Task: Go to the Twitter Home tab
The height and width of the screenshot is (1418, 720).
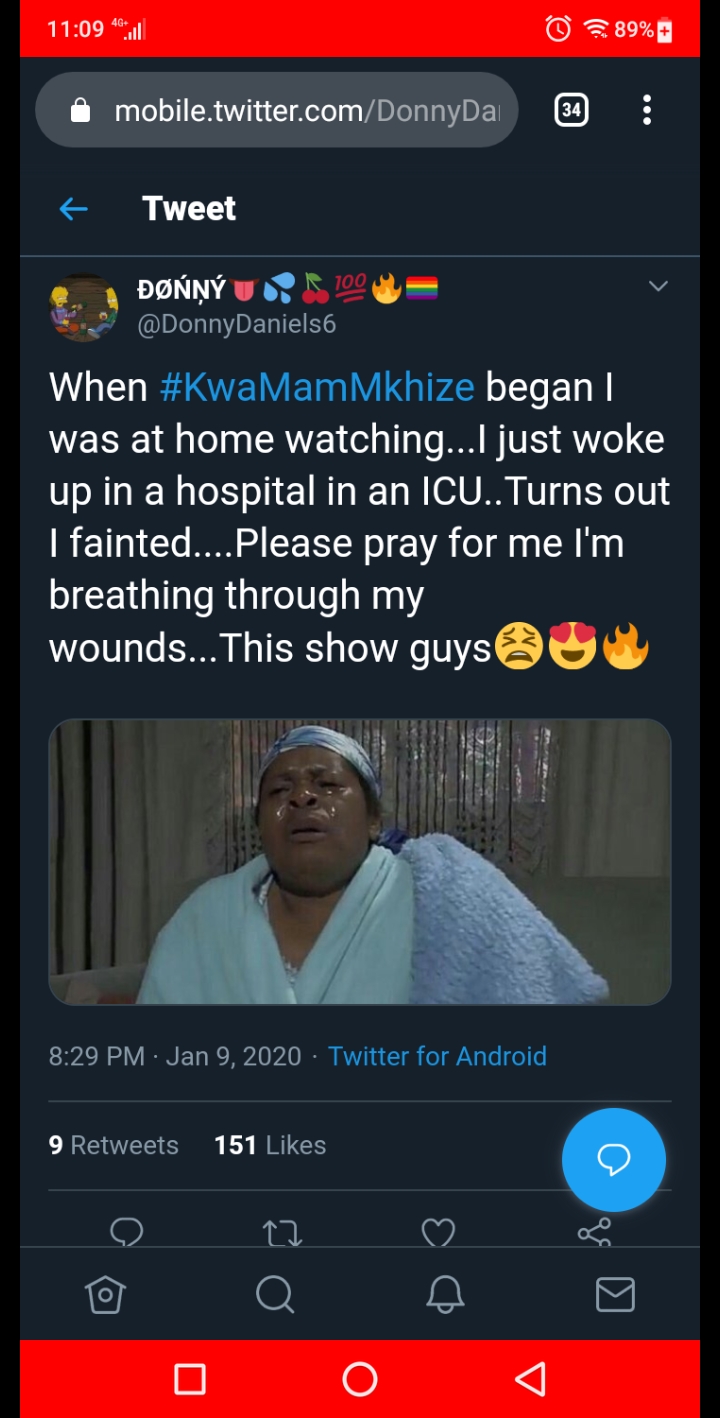Action: click(105, 1295)
